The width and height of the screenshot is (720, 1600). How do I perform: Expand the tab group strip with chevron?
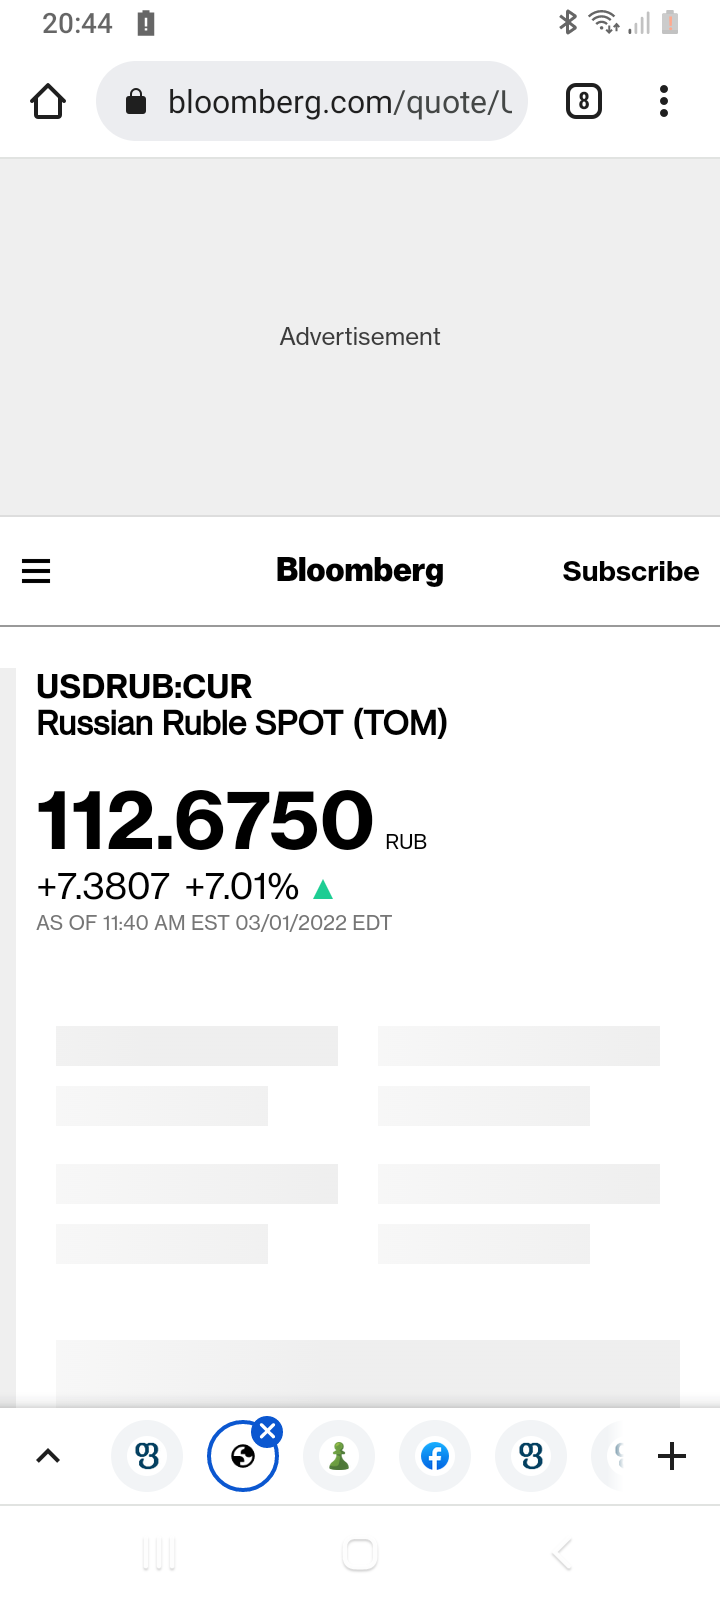click(48, 1456)
